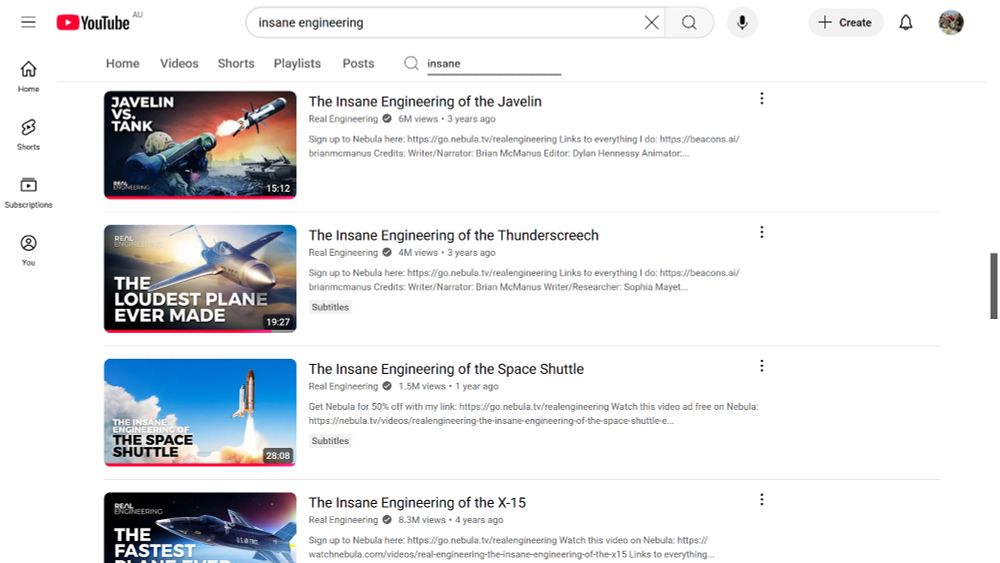This screenshot has height=563, width=1000.
Task: Start voice search with microphone
Action: pyautogui.click(x=742, y=23)
